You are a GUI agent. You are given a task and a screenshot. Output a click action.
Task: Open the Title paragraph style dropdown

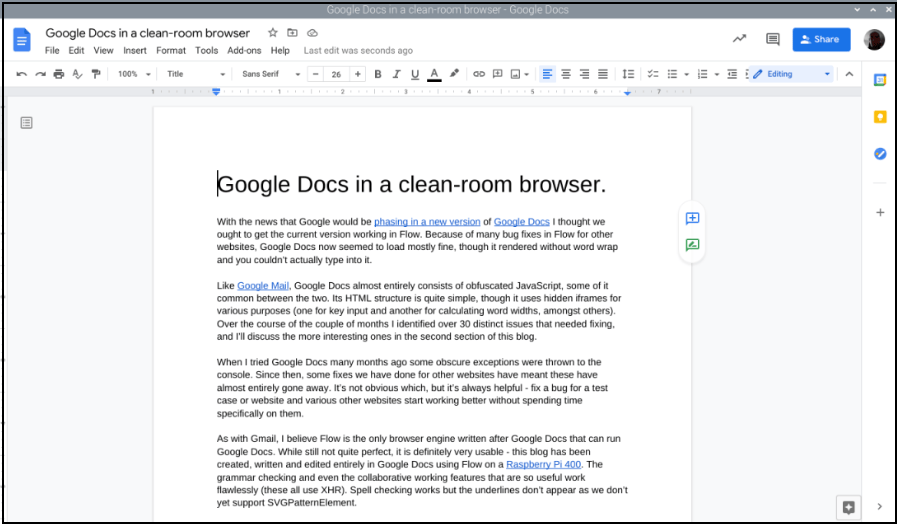pos(196,74)
